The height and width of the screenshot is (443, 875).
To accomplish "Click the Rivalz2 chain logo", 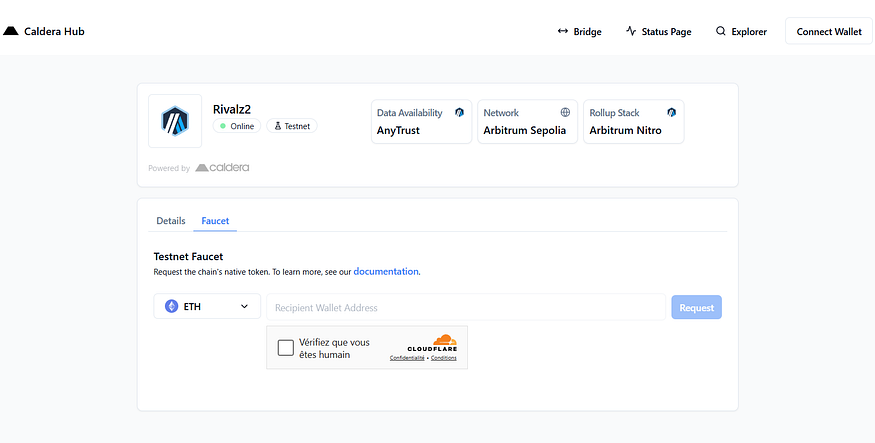I will click(x=175, y=121).
